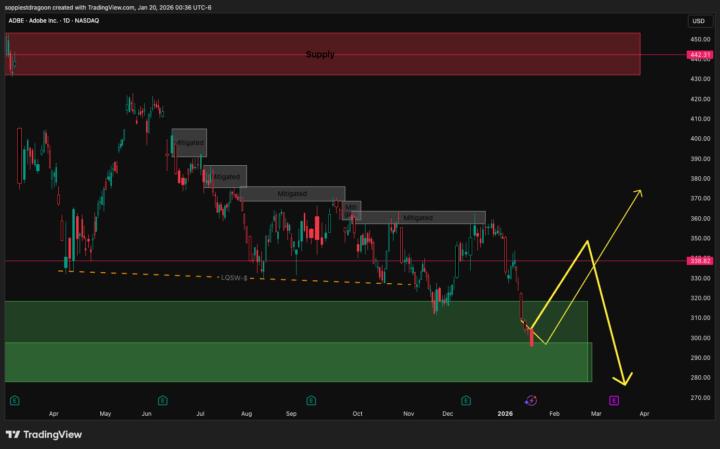Click the 400.00 price axis value

click(x=700, y=139)
